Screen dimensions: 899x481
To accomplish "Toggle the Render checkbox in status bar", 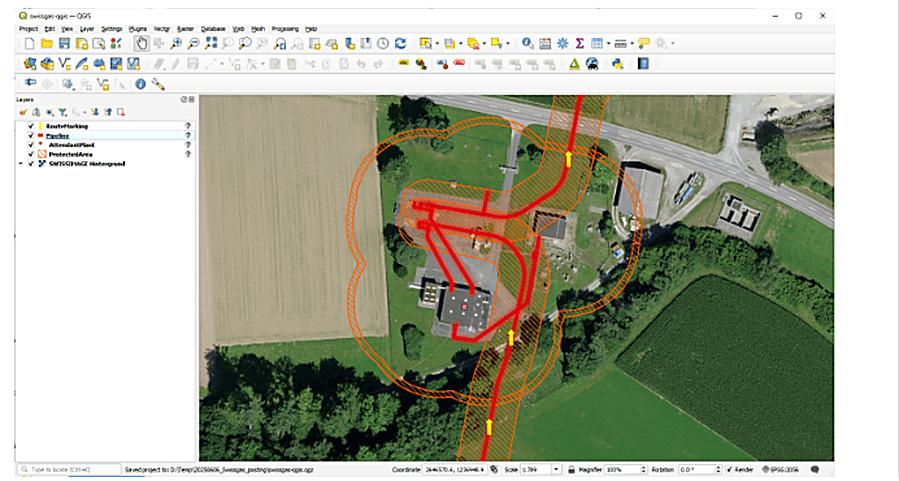I will click(x=729, y=470).
